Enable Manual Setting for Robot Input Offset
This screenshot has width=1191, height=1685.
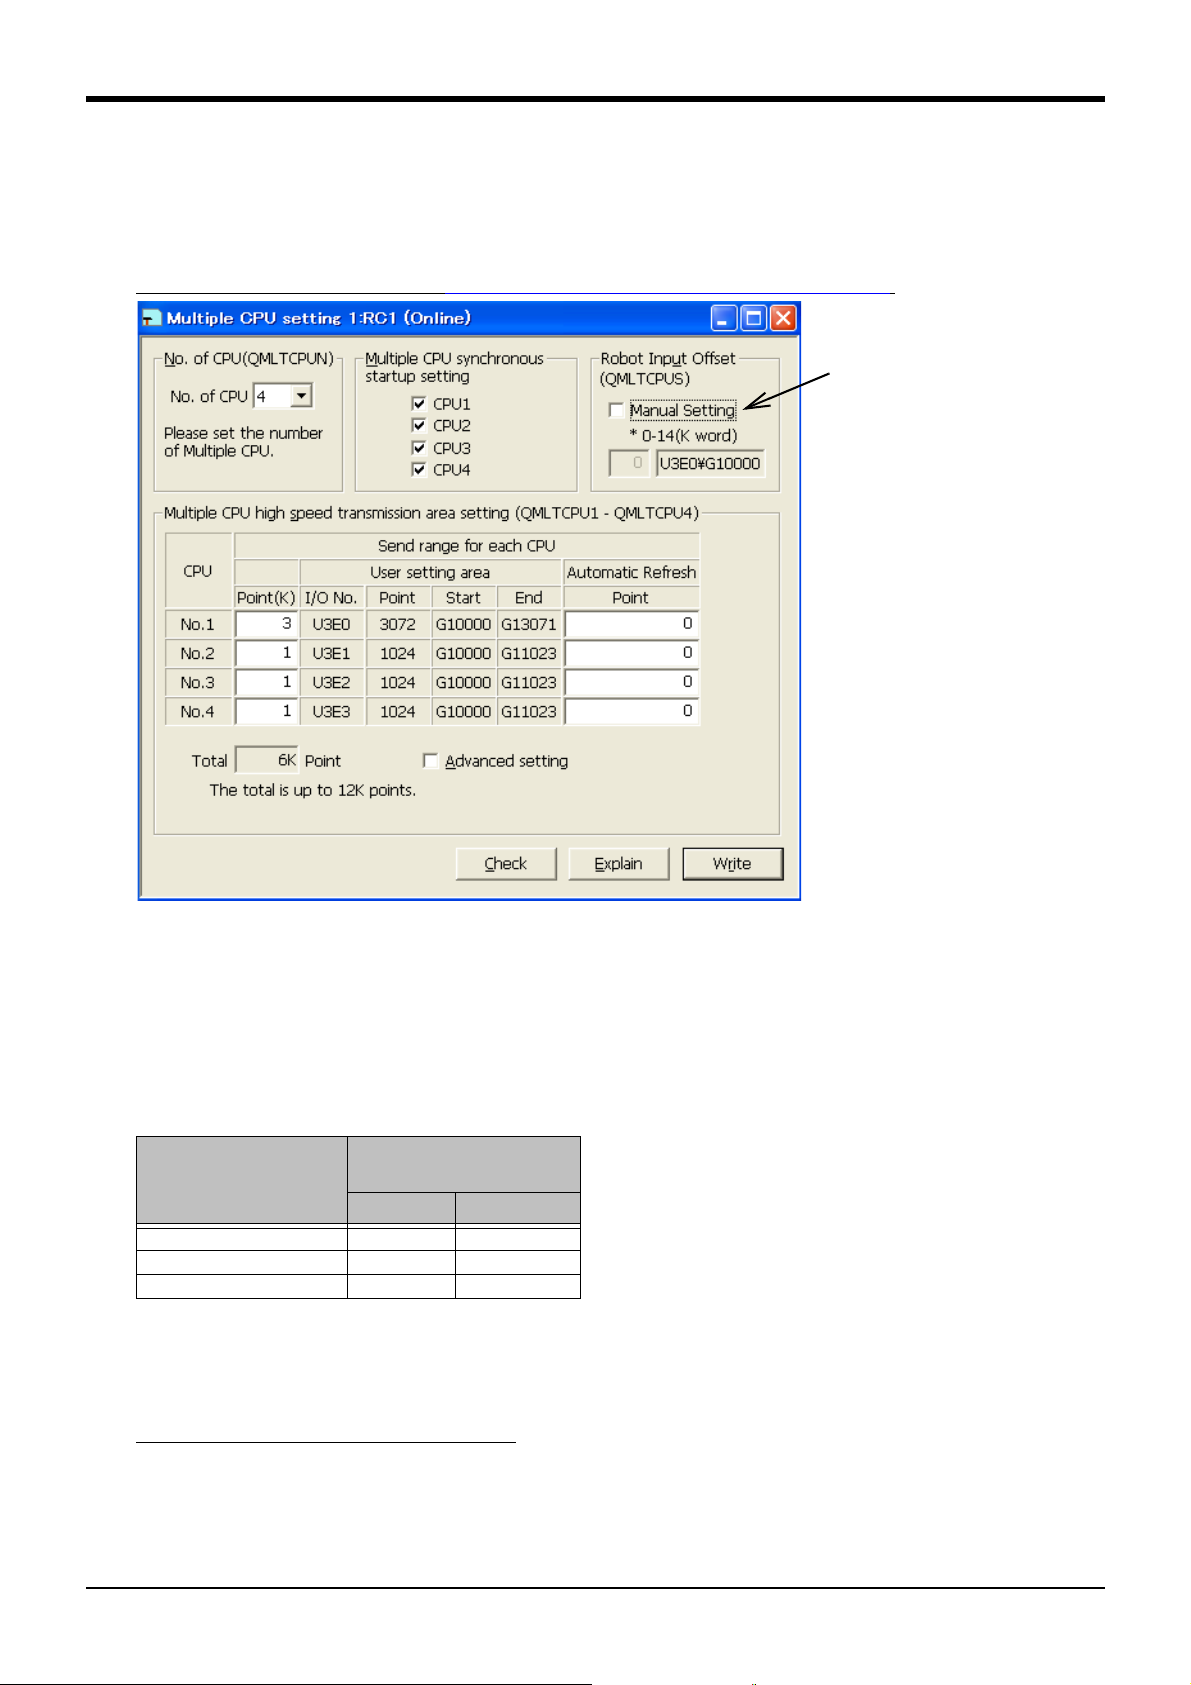click(616, 410)
